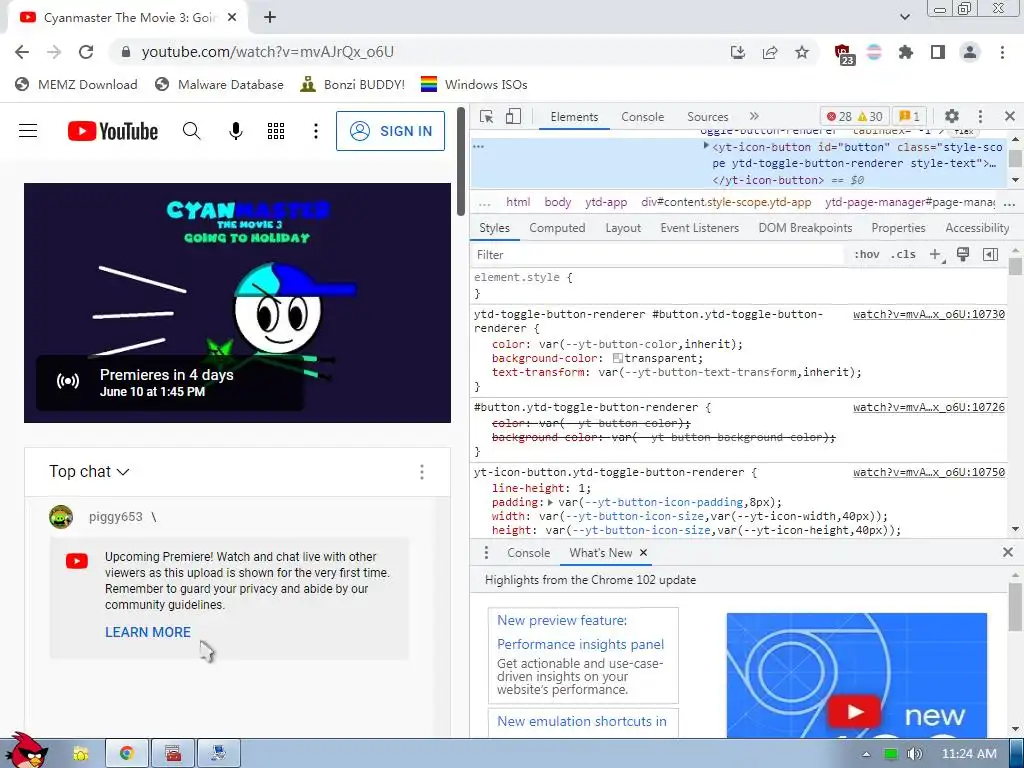Screen dimensions: 1024x768
Task: Open the Malware Database bookmark
Action: (219, 84)
